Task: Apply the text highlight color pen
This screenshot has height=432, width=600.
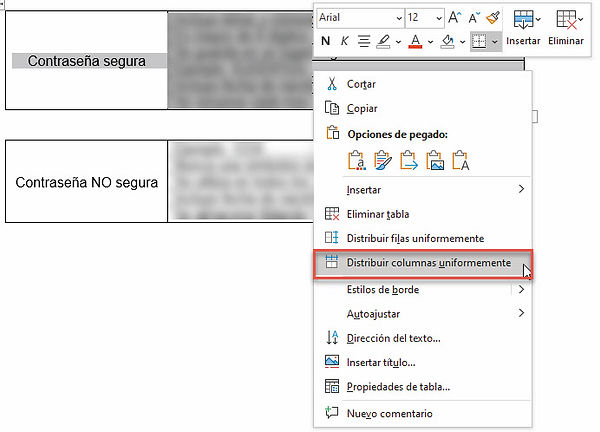Action: point(383,41)
